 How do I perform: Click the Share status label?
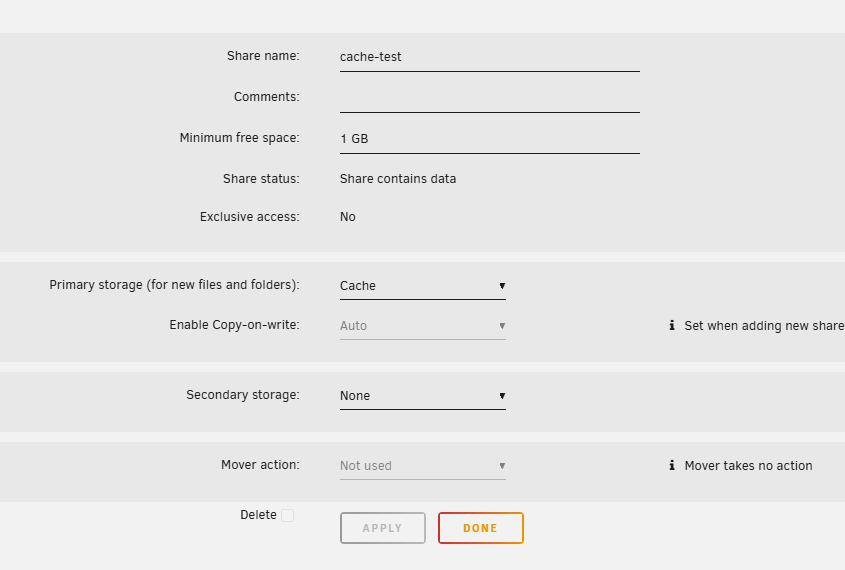261,179
